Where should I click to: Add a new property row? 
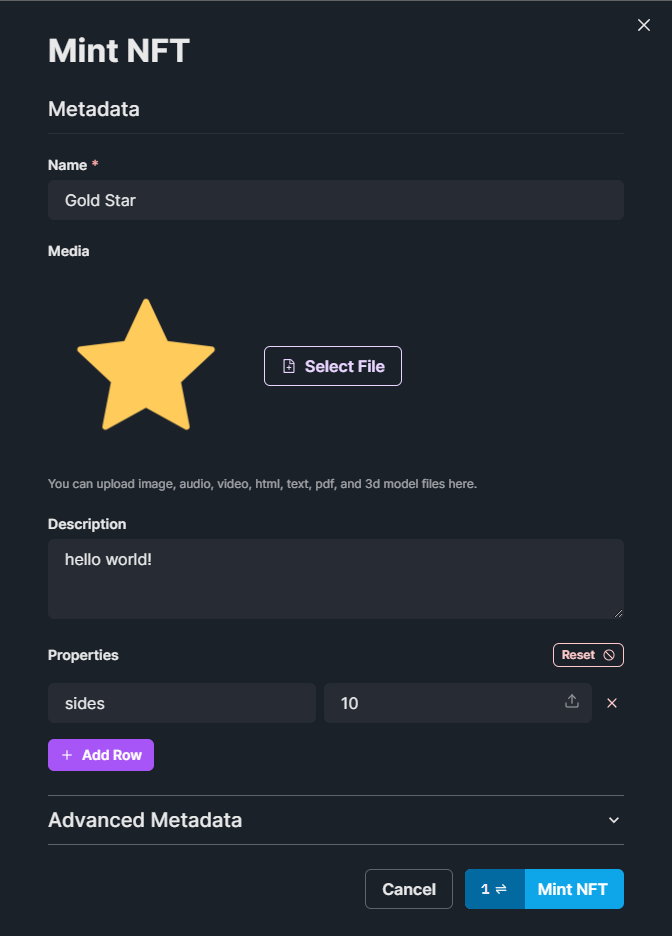pos(100,755)
